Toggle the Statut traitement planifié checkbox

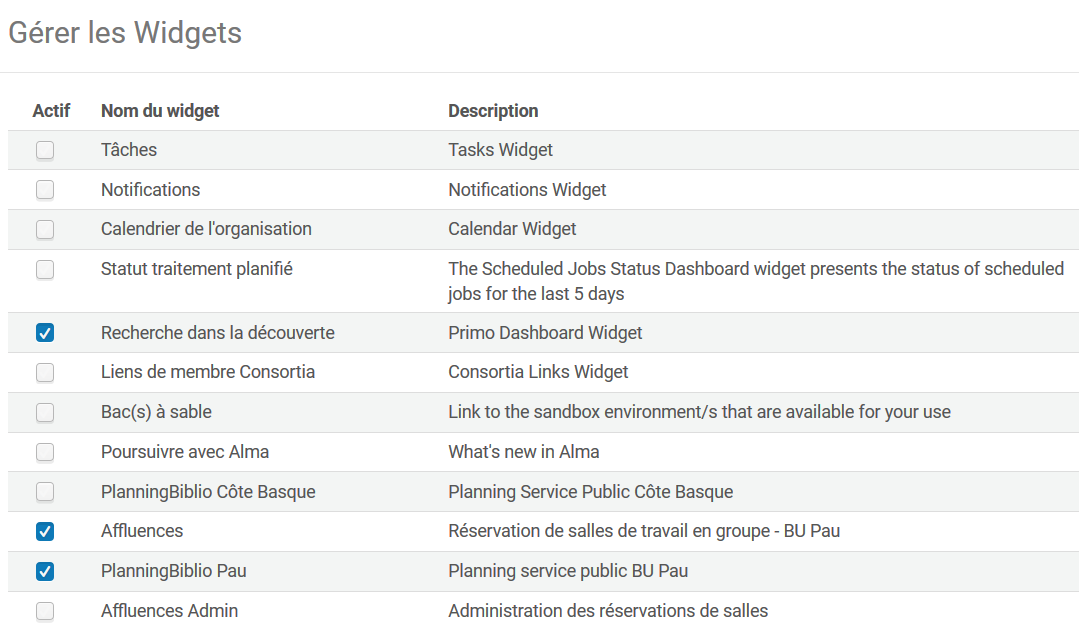click(x=45, y=270)
